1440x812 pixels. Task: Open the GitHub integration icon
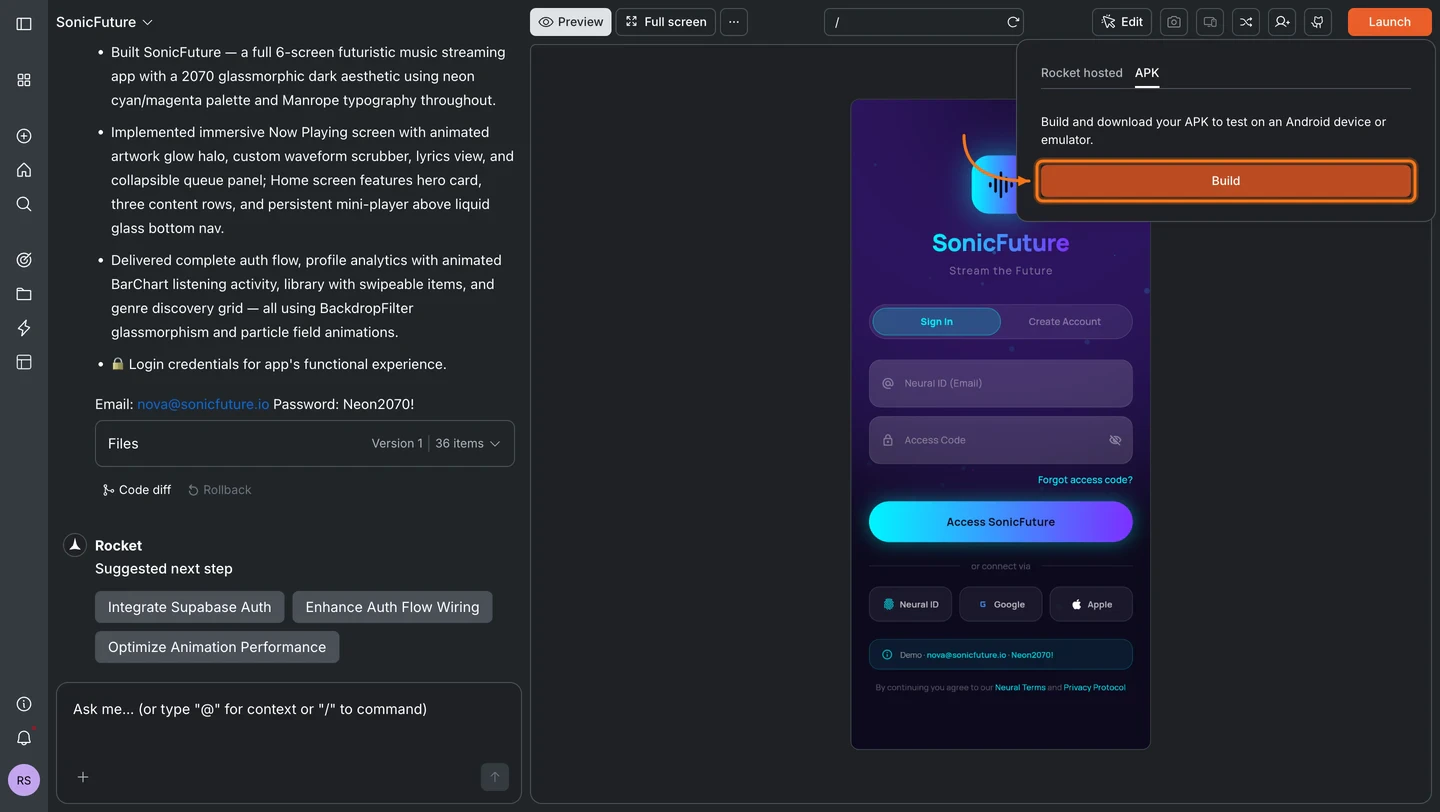(1317, 21)
